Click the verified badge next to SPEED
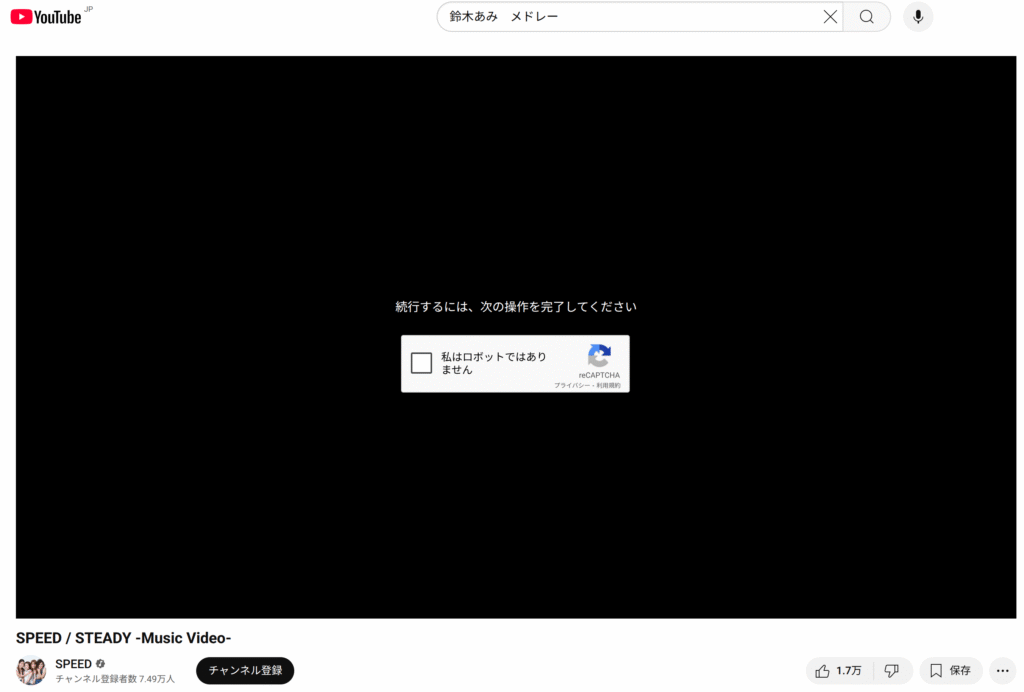1024x692 pixels. point(100,664)
